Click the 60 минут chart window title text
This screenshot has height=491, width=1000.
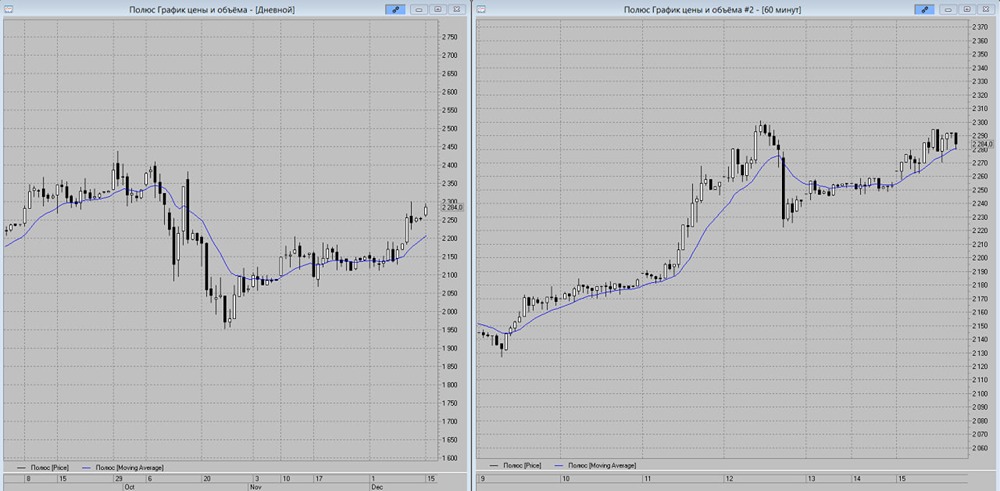coord(712,10)
